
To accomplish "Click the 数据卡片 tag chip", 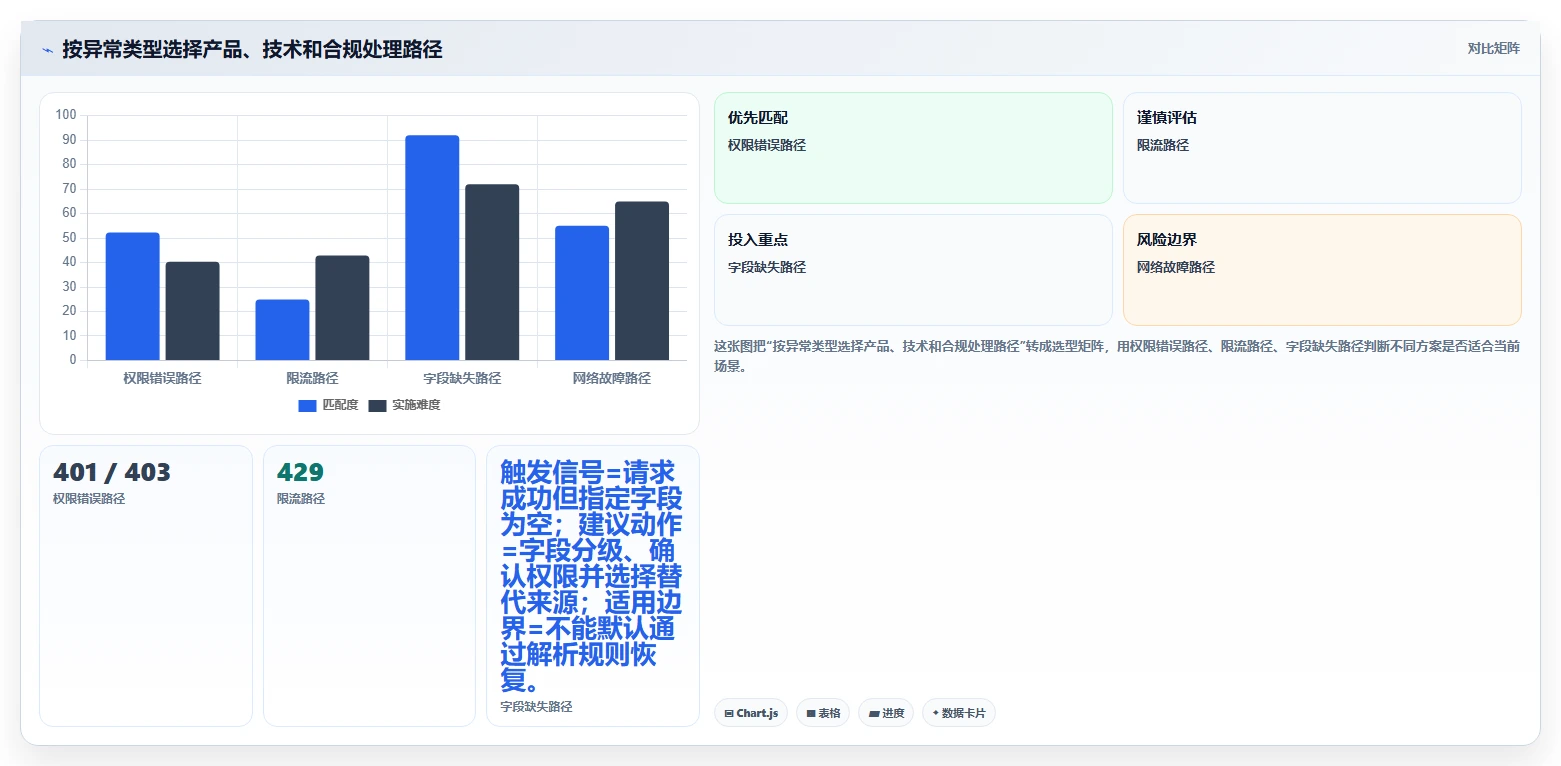I will (x=959, y=713).
